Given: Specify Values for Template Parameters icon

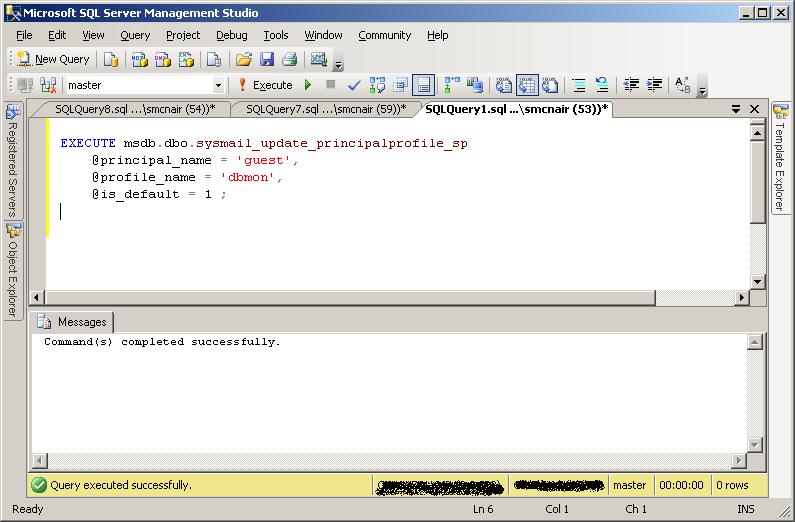Looking at the screenshot, I should click(683, 85).
